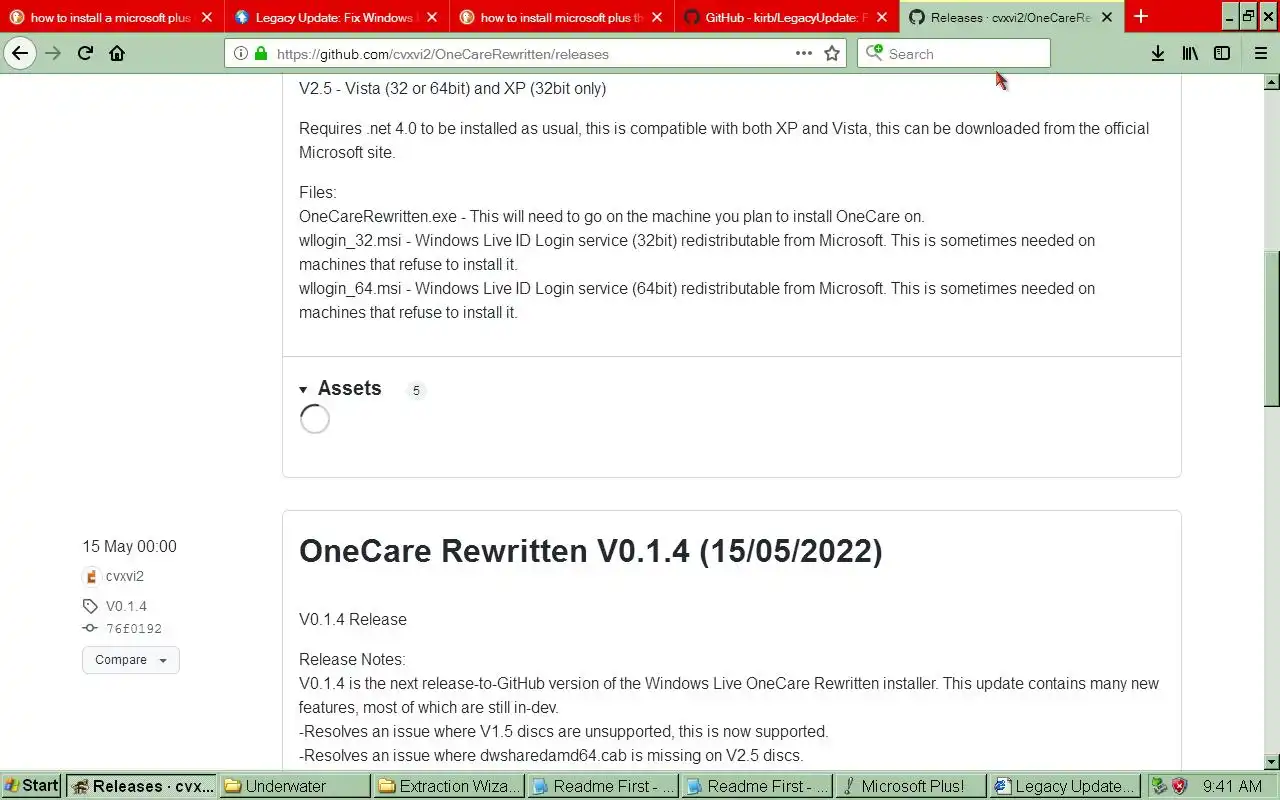Click the cvxvi2 avatar image
This screenshot has width=1280, height=800.
91,576
